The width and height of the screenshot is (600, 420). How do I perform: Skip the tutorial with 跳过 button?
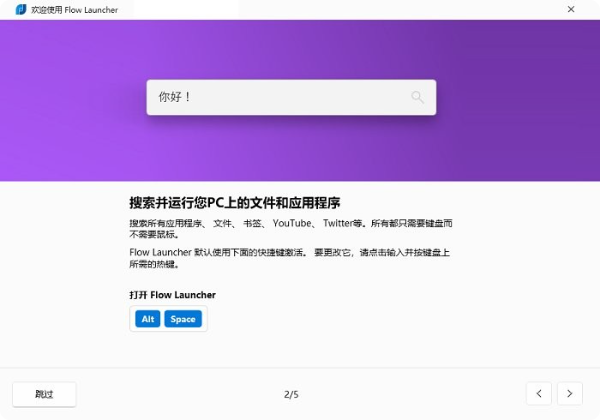44,394
